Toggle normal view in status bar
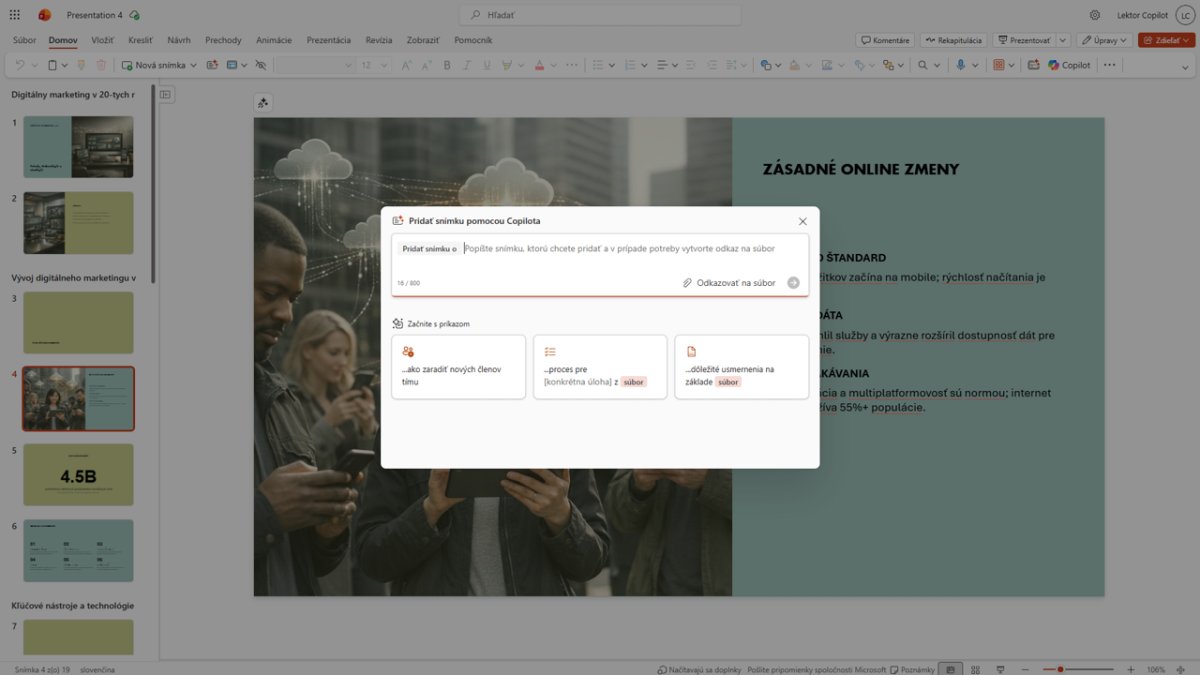This screenshot has width=1200, height=675. tap(950, 669)
